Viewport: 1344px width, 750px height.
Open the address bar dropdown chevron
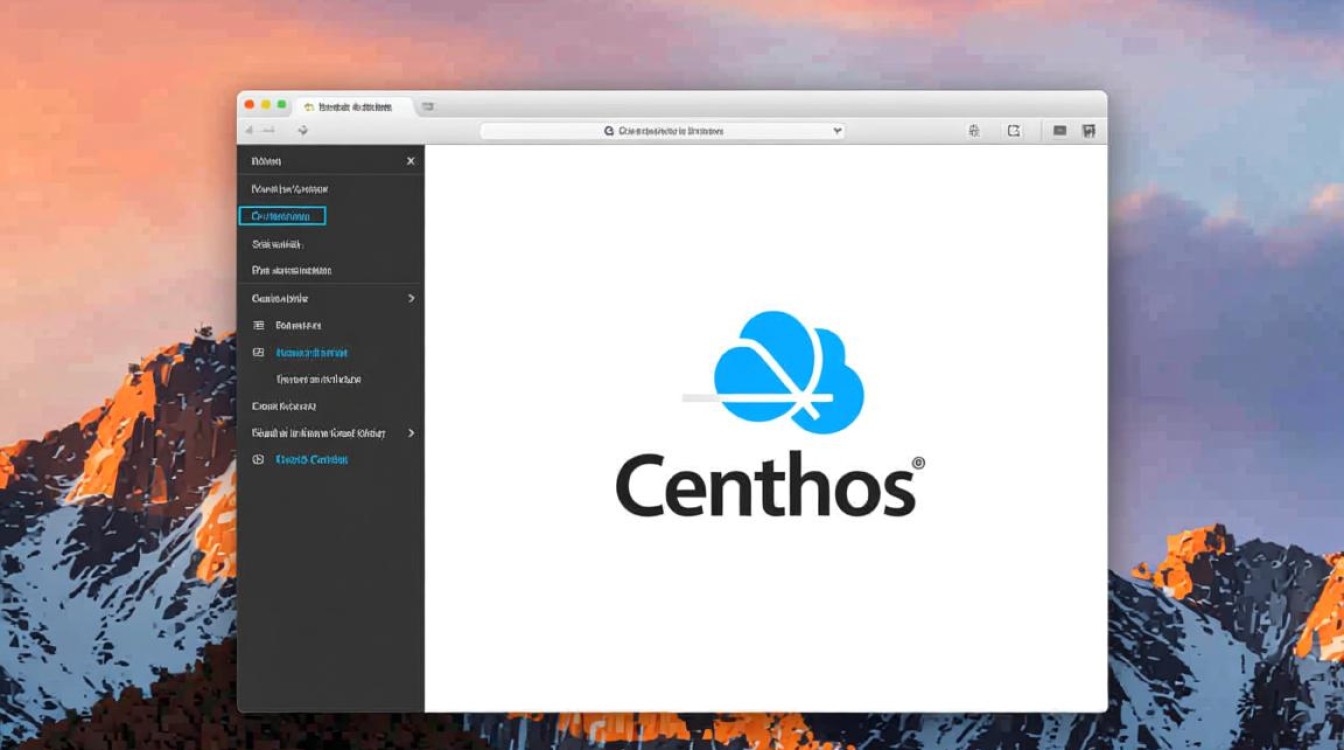pyautogui.click(x=837, y=131)
